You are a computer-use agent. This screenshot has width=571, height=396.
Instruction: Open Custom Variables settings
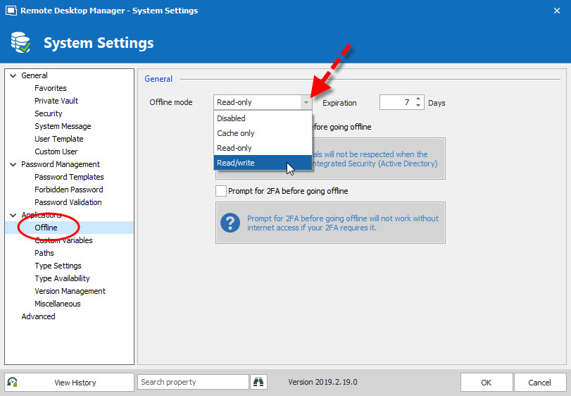coord(64,240)
